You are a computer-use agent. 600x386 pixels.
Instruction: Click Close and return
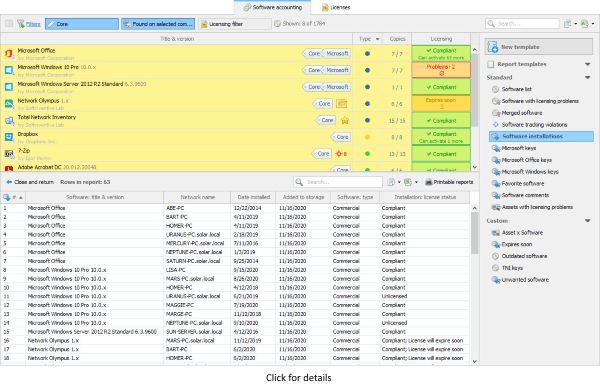(x=30, y=182)
